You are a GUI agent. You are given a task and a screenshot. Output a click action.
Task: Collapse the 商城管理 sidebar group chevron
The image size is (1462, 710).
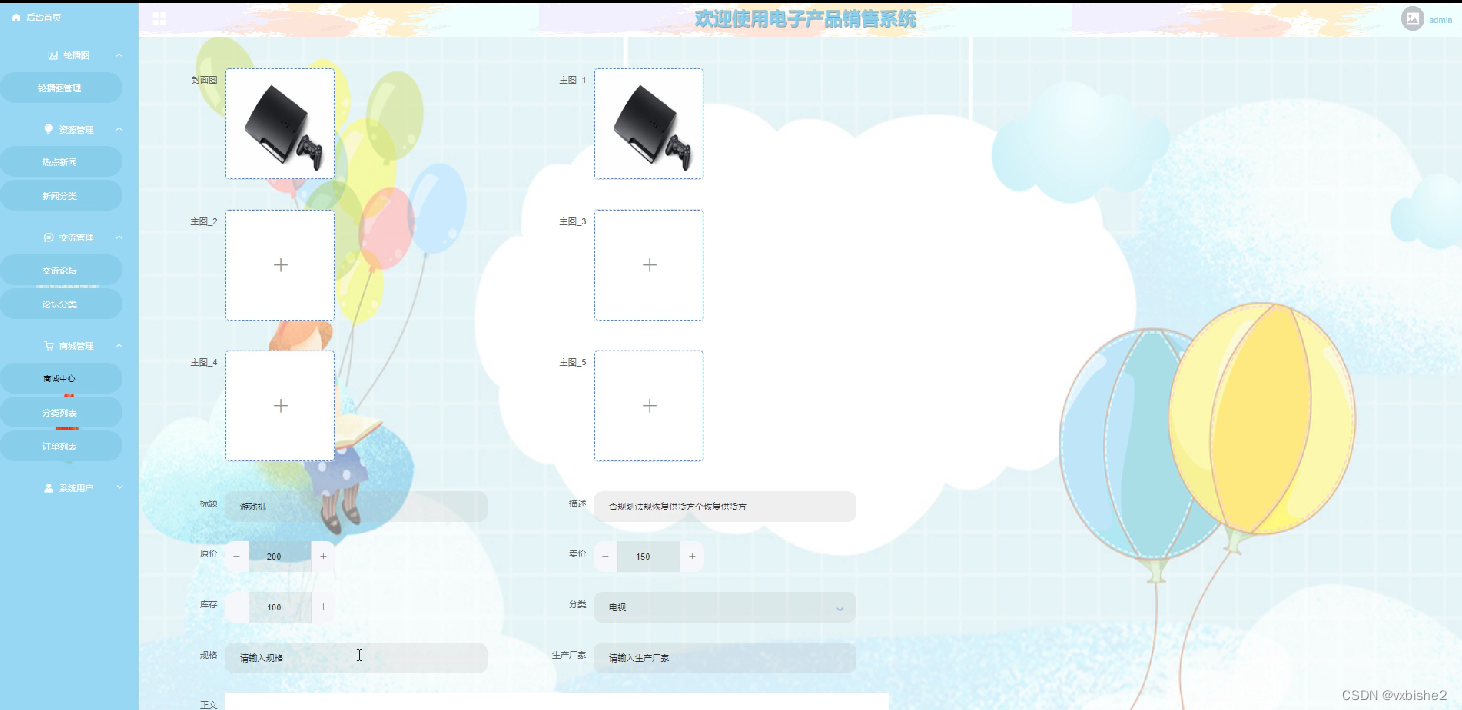coord(119,346)
